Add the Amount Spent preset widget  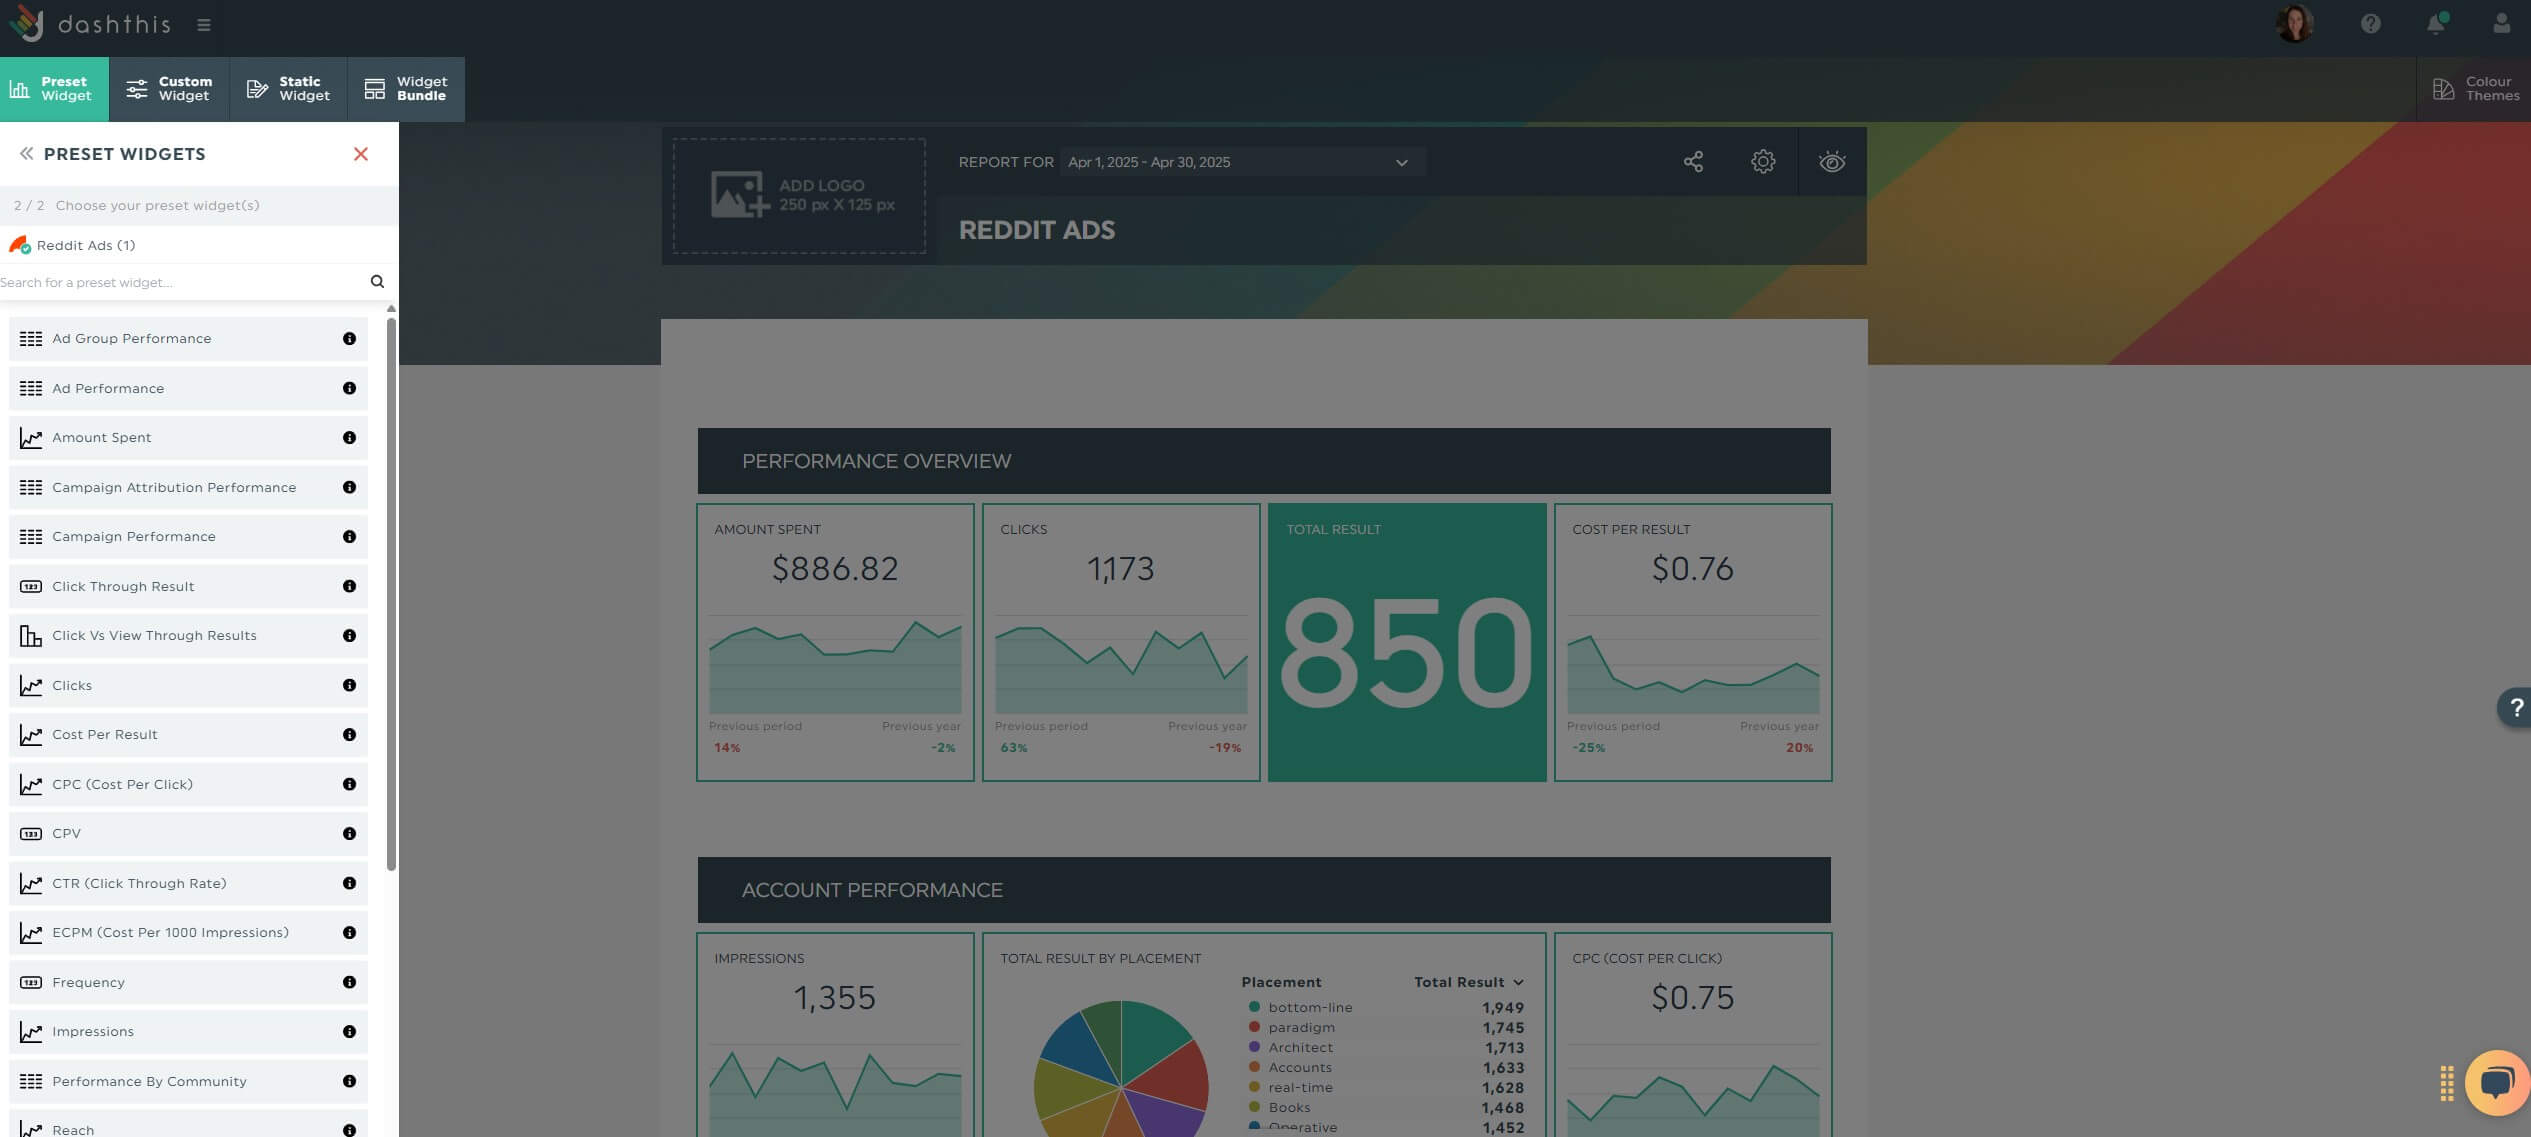188,438
